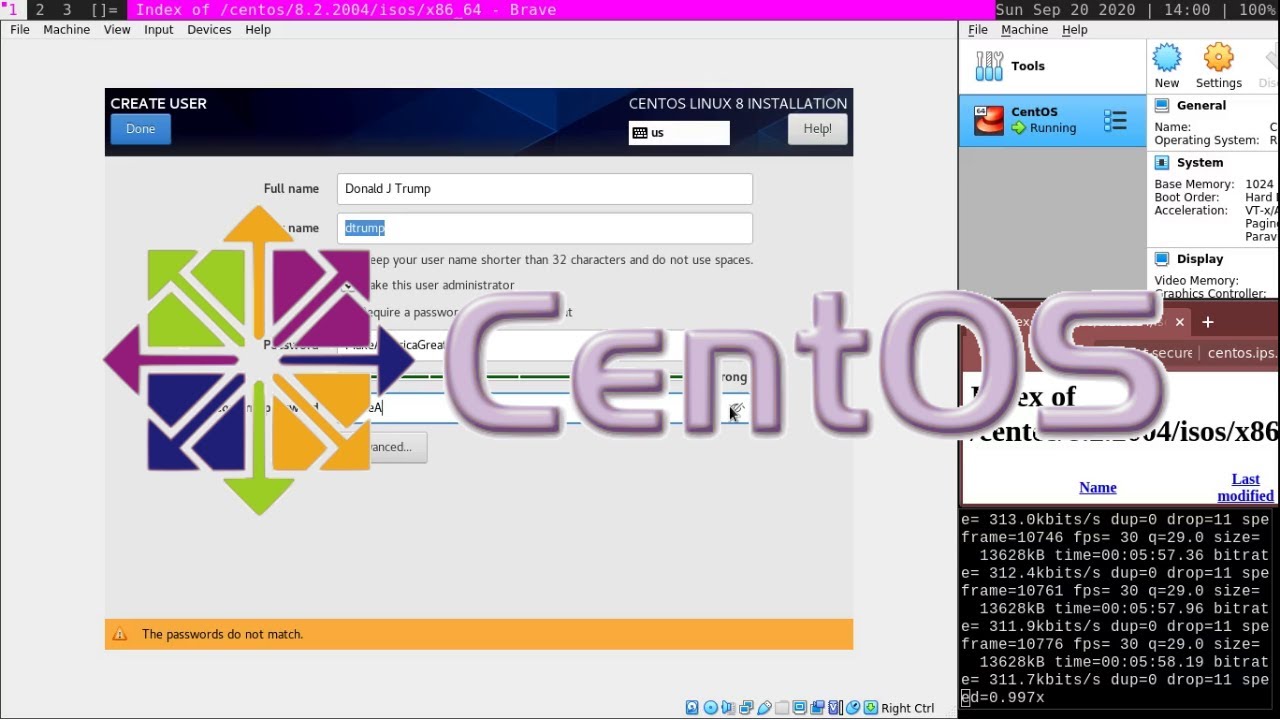This screenshot has width=1280, height=720.
Task: Click 'Video Memory:' label in VirtualBox
Action: (1196, 280)
